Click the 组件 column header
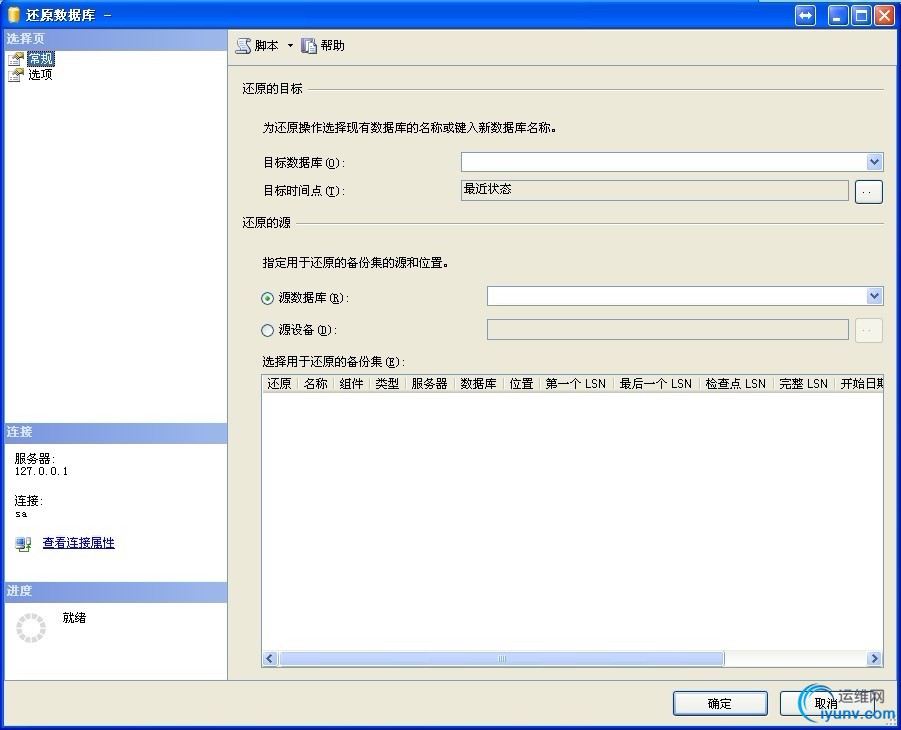The height and width of the screenshot is (730, 901). click(x=351, y=383)
